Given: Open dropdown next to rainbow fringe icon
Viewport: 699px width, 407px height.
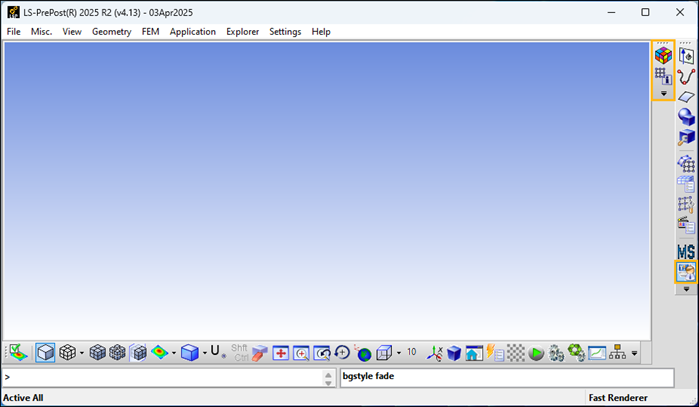Looking at the screenshot, I should pyautogui.click(x=174, y=353).
